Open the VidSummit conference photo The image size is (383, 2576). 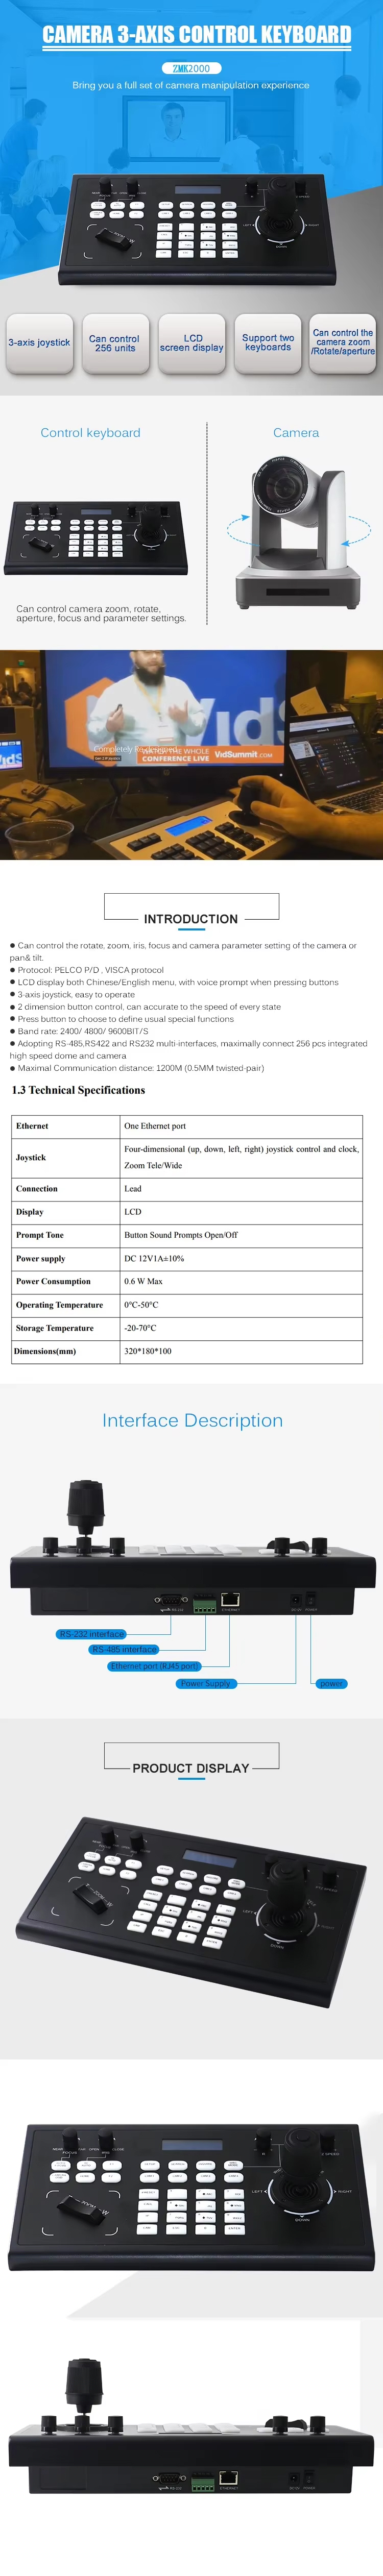pos(191,755)
